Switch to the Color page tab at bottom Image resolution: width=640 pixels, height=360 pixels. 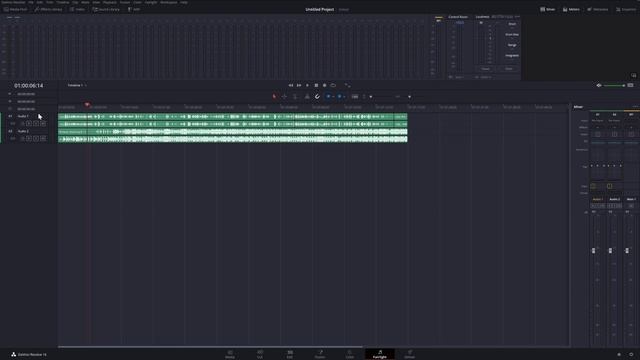point(350,354)
